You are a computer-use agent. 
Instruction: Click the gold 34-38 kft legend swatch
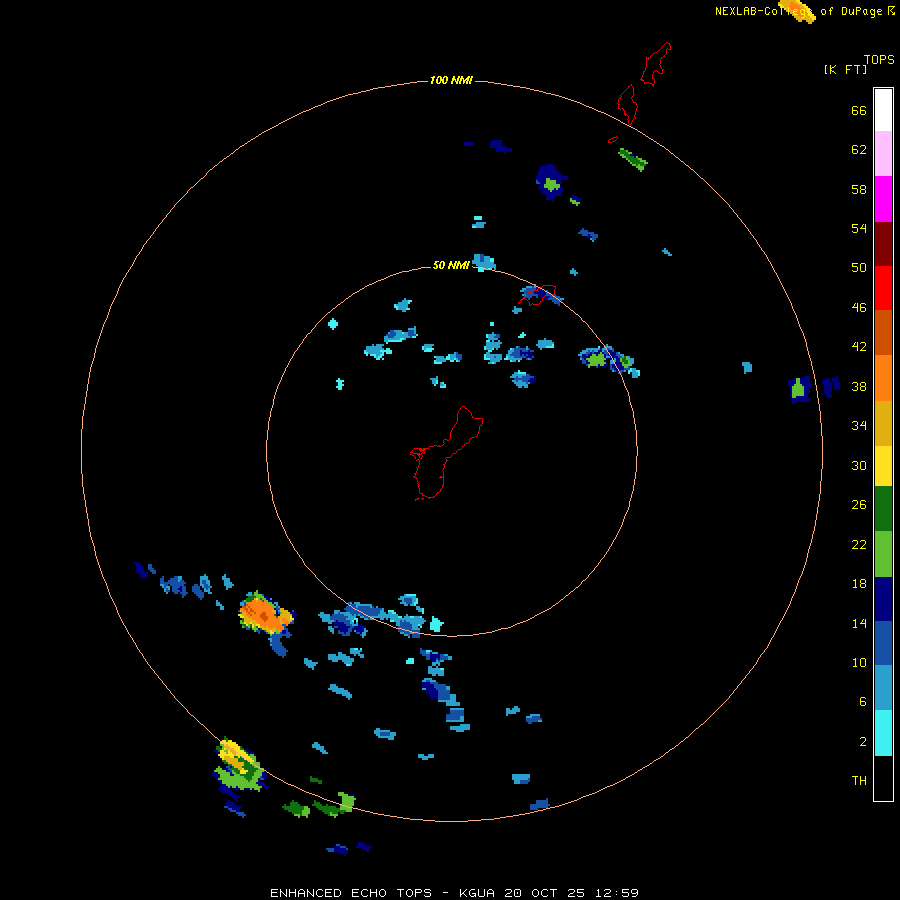tap(883, 423)
